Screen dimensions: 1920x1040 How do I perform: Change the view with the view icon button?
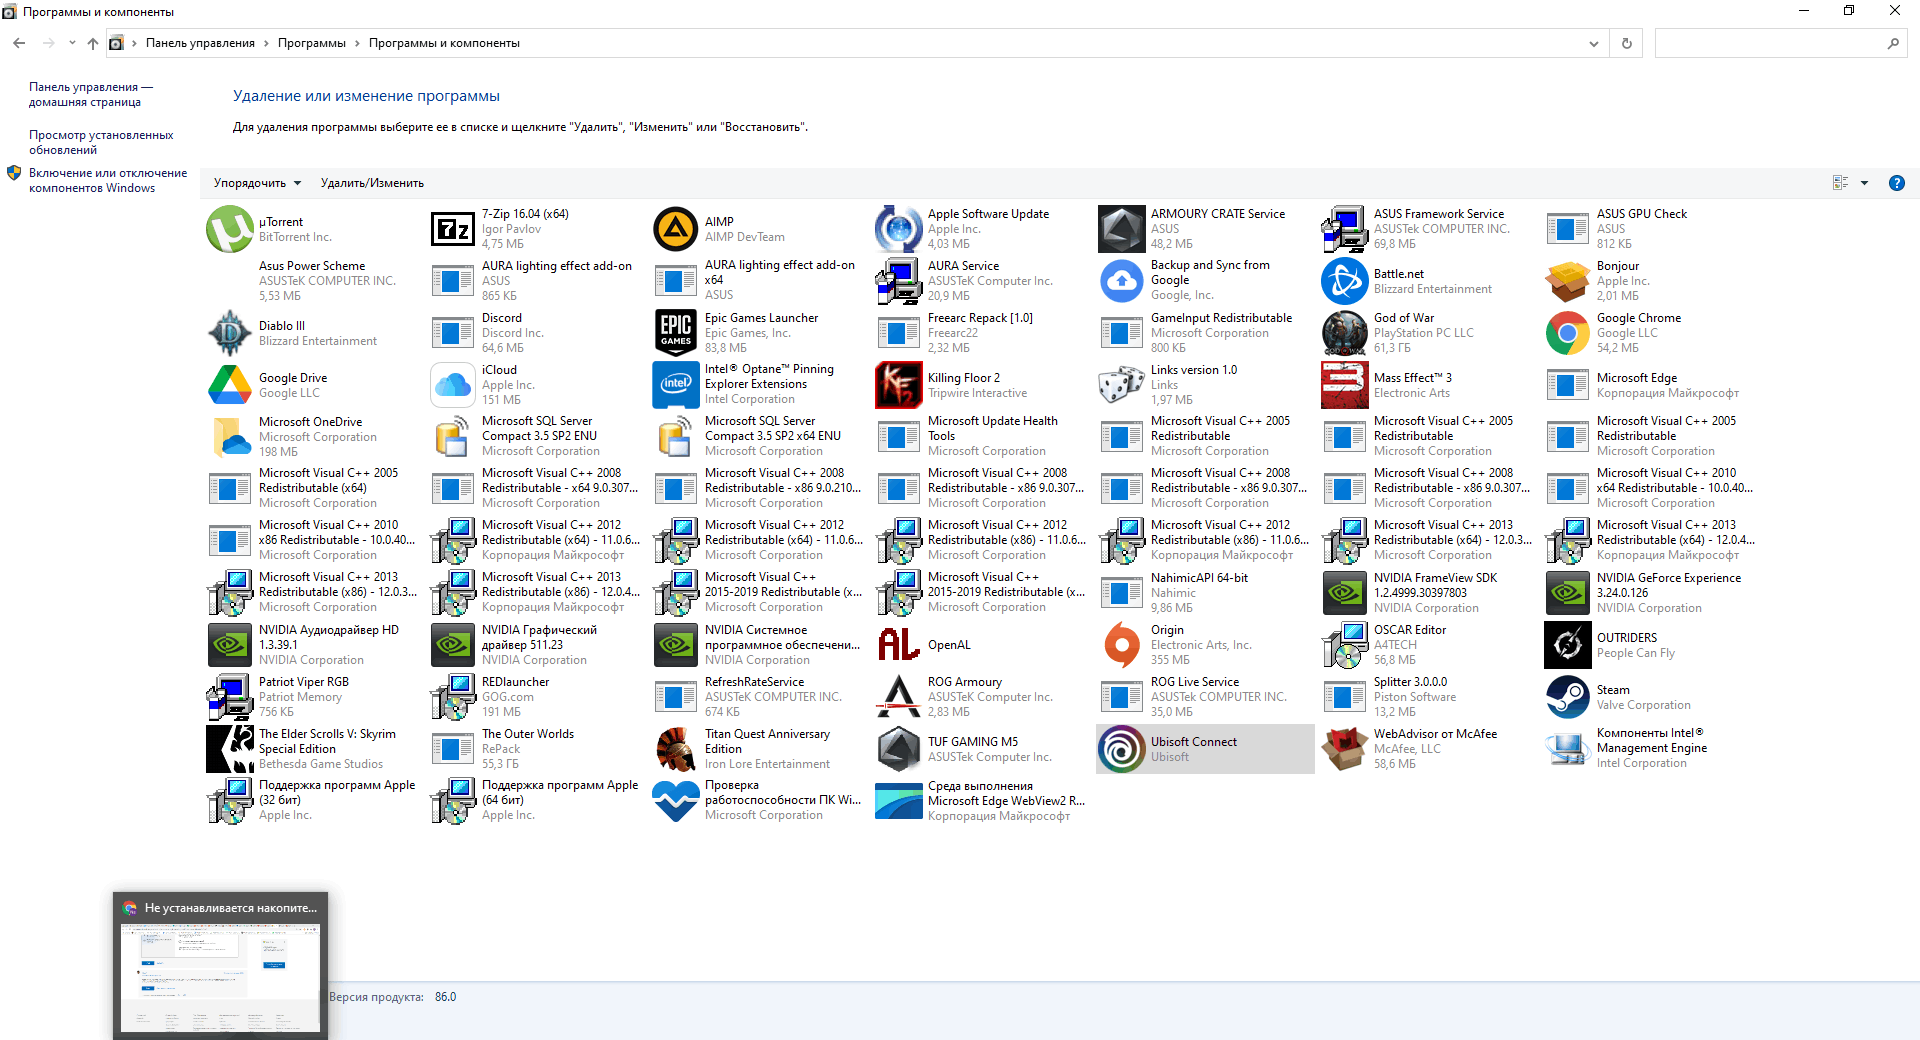(x=1840, y=183)
